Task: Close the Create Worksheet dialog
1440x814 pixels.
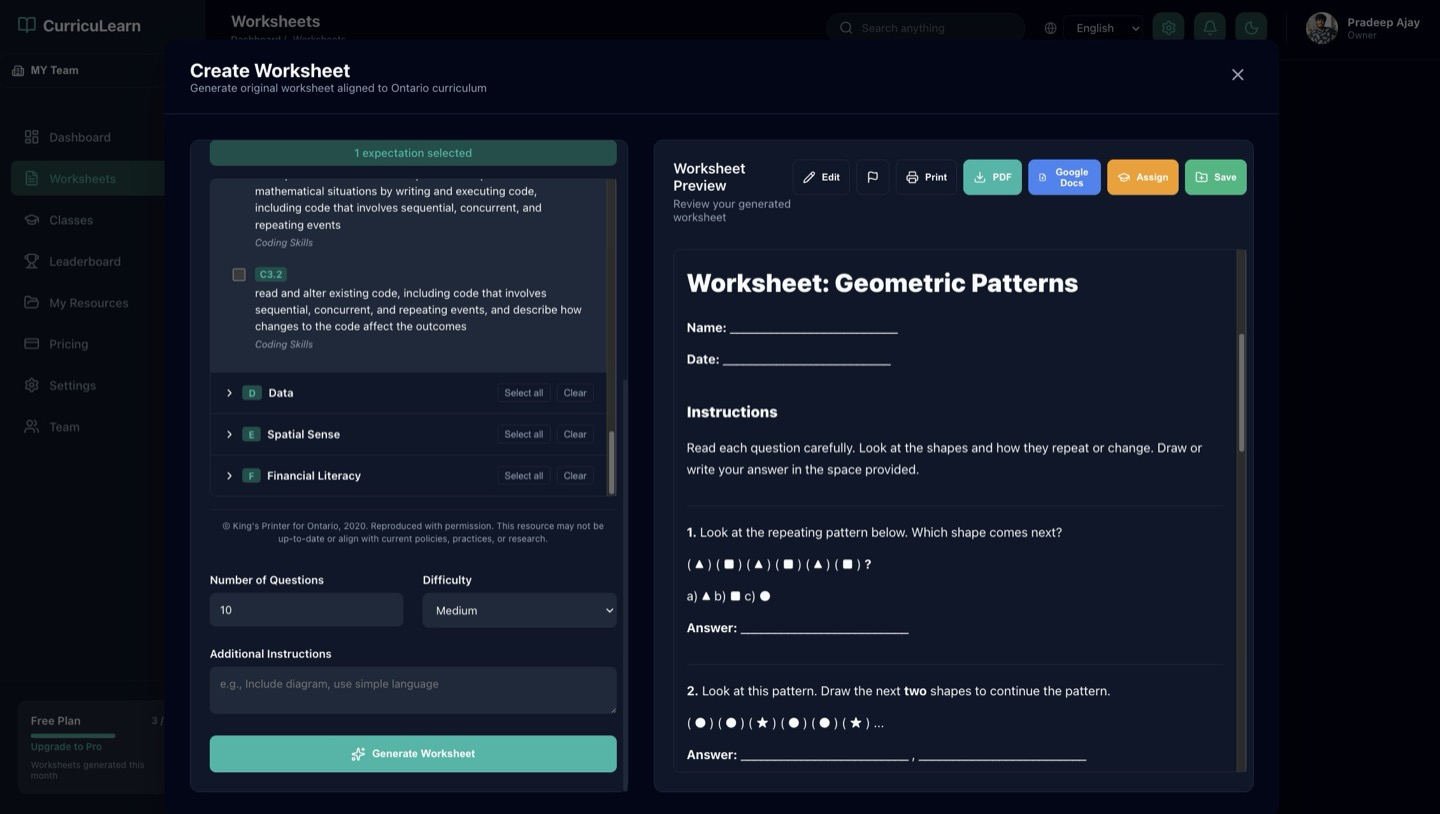Action: (1238, 75)
